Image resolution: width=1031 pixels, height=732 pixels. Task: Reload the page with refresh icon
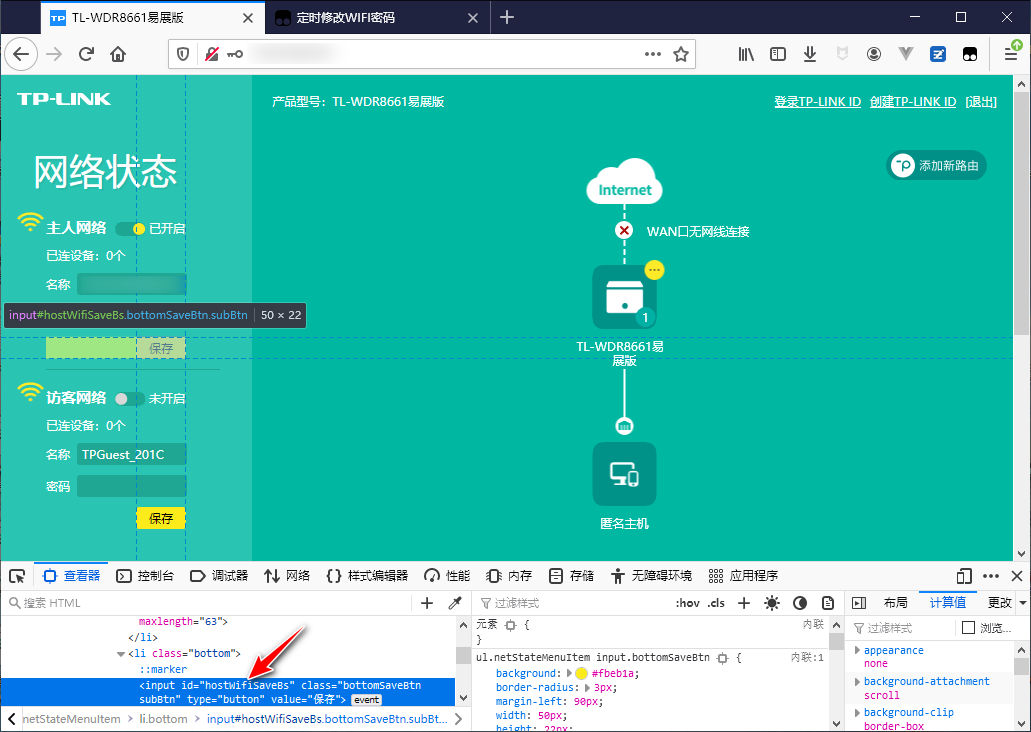tap(86, 54)
